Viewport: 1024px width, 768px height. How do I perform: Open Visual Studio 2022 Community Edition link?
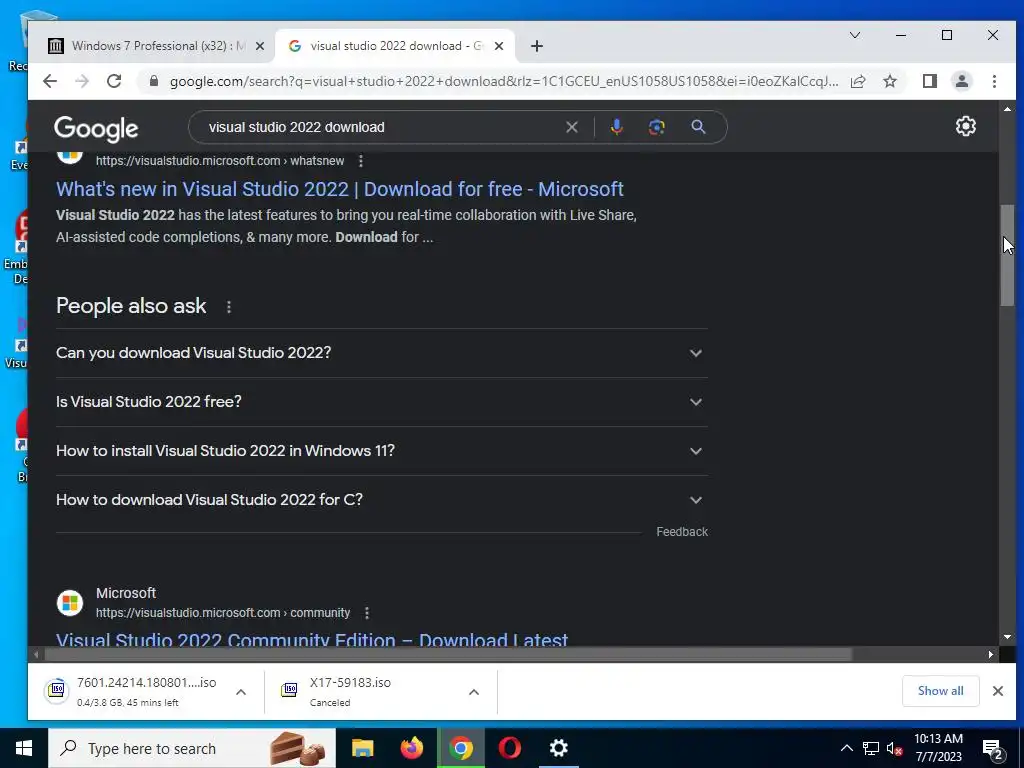pyautogui.click(x=312, y=639)
